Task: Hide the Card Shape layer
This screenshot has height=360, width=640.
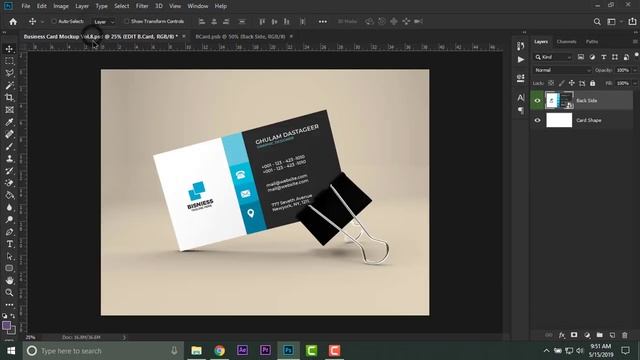Action: tap(537, 120)
